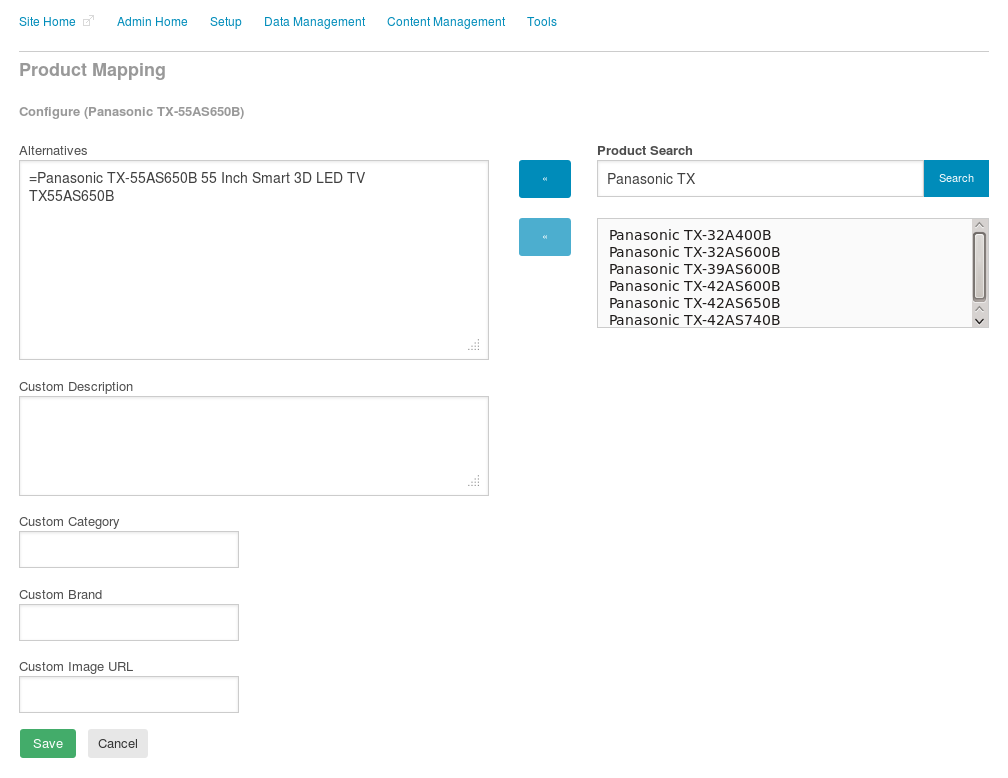Open the Tools menu
The width and height of the screenshot is (1008, 778).
pyautogui.click(x=542, y=22)
